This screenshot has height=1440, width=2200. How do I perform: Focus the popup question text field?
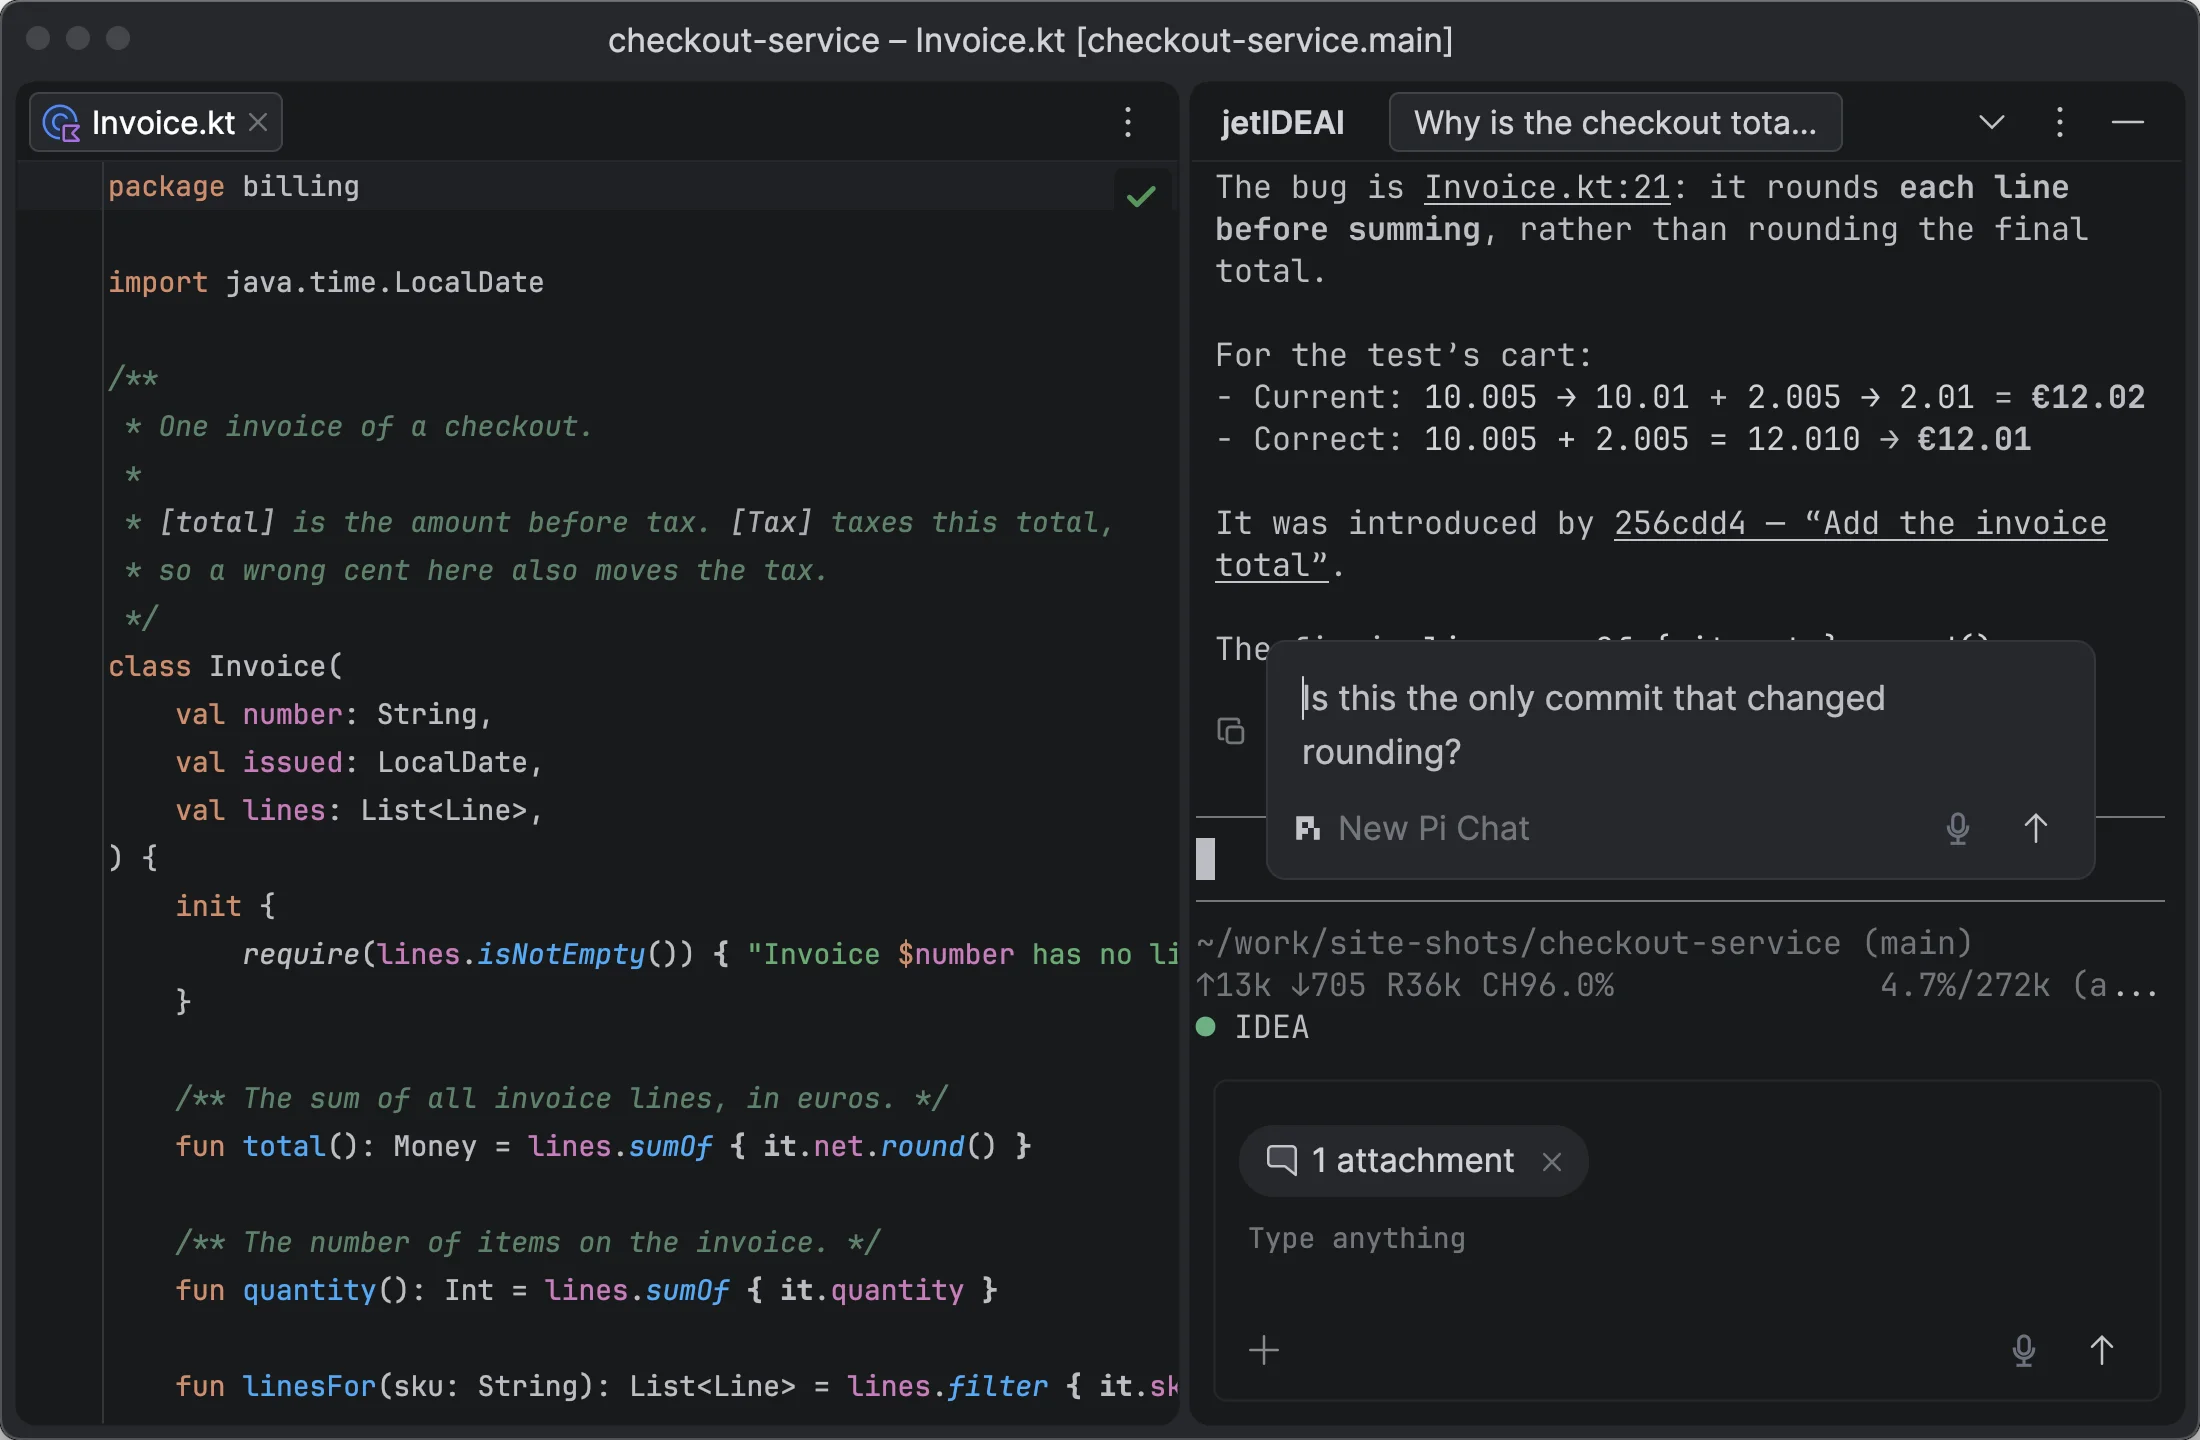click(x=1680, y=725)
